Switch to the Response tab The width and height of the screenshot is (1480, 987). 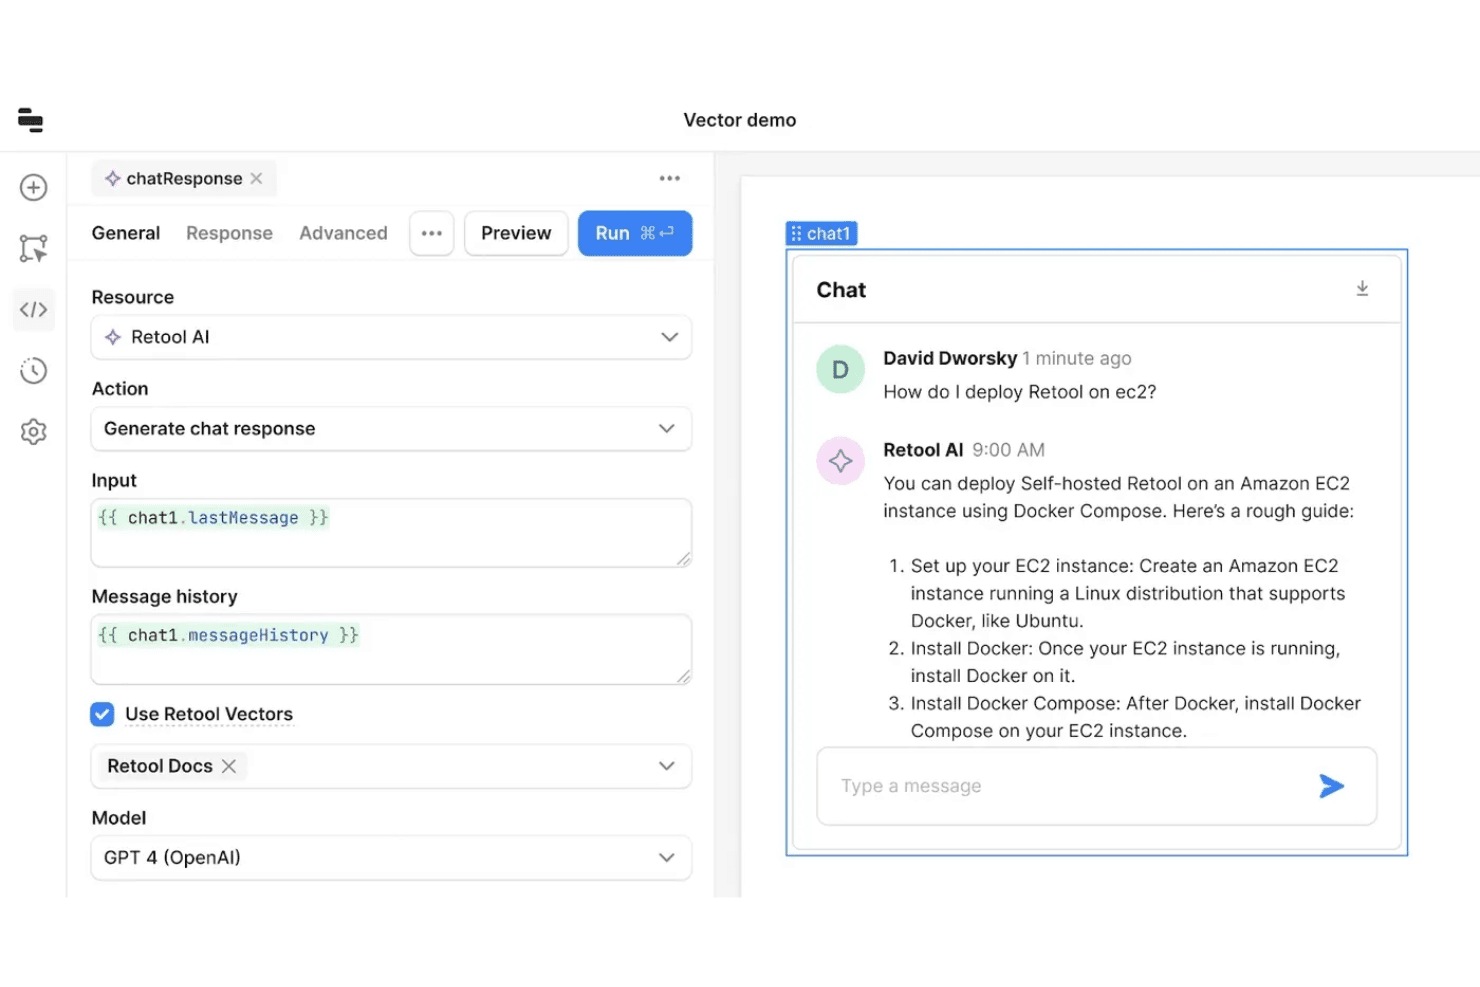(229, 233)
